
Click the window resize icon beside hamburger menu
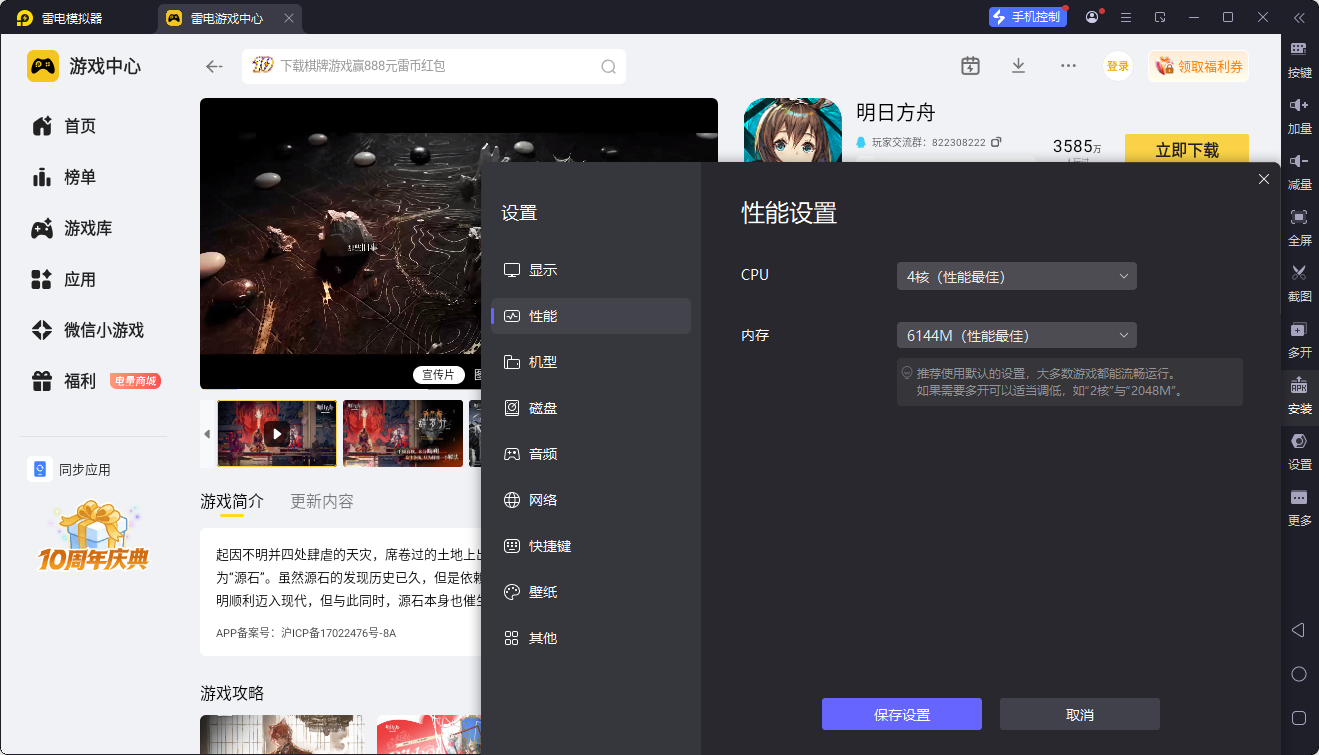[x=1160, y=17]
